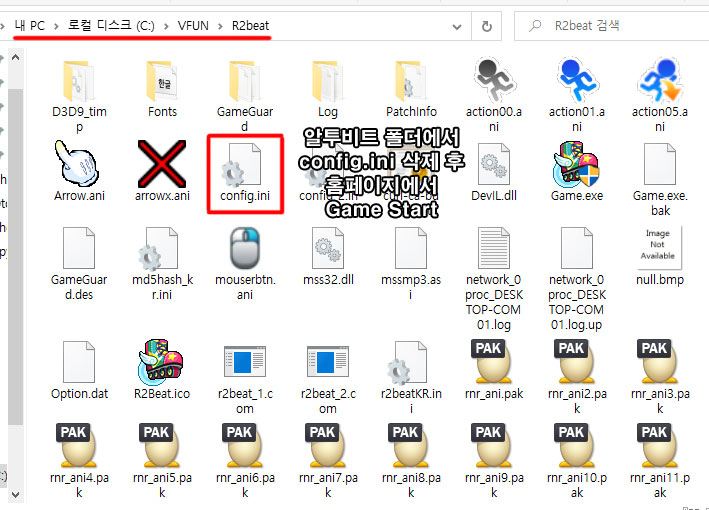Image resolution: width=709 pixels, height=510 pixels.
Task: Refresh the R2beat folder view
Action: pyautogui.click(x=487, y=27)
